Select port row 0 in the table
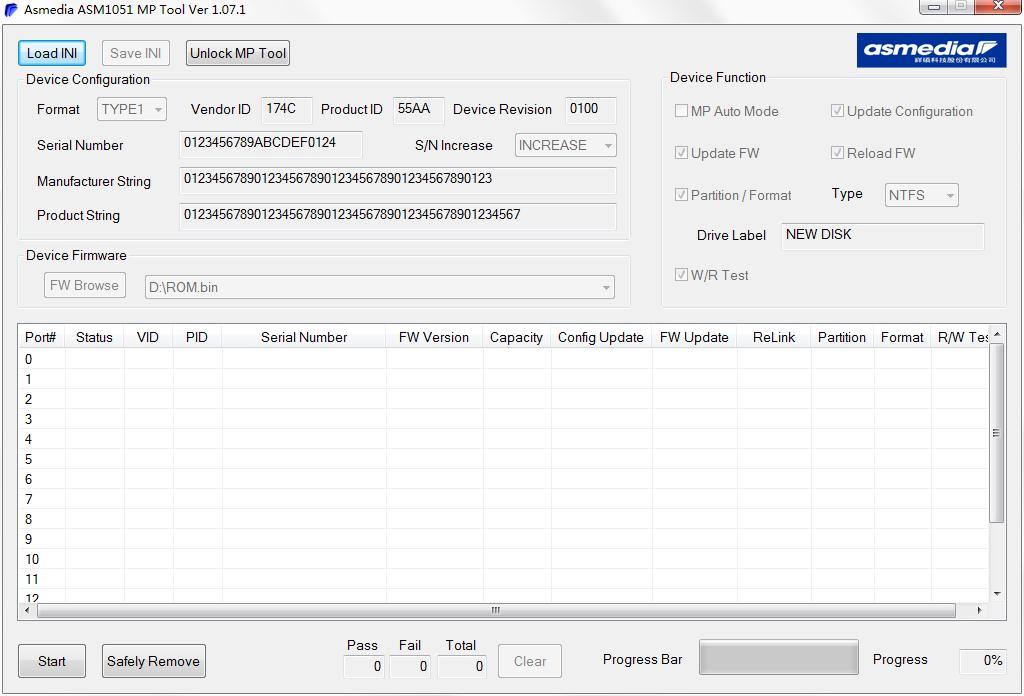 [503, 359]
